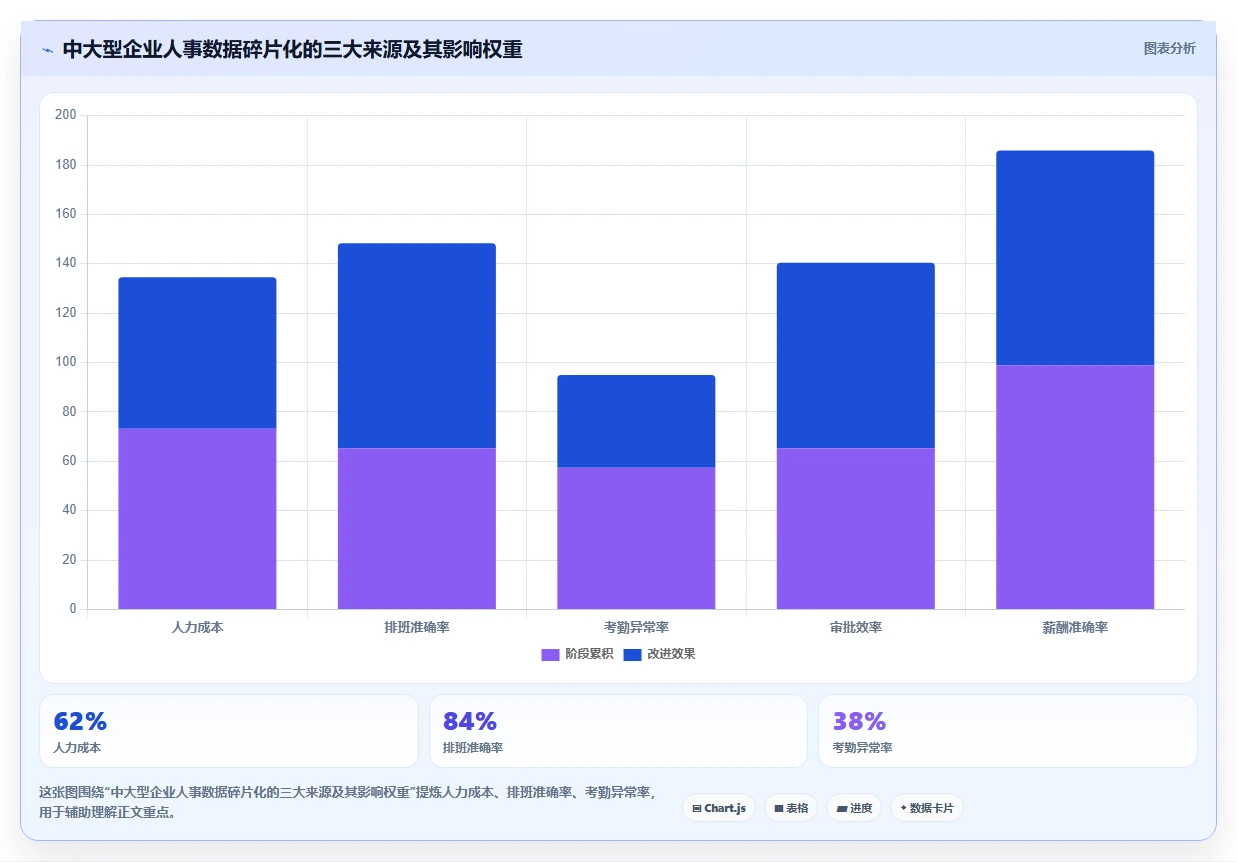Click the purple bar segment for 薪酬准确率
This screenshot has height=862, width=1237.
tap(1075, 487)
